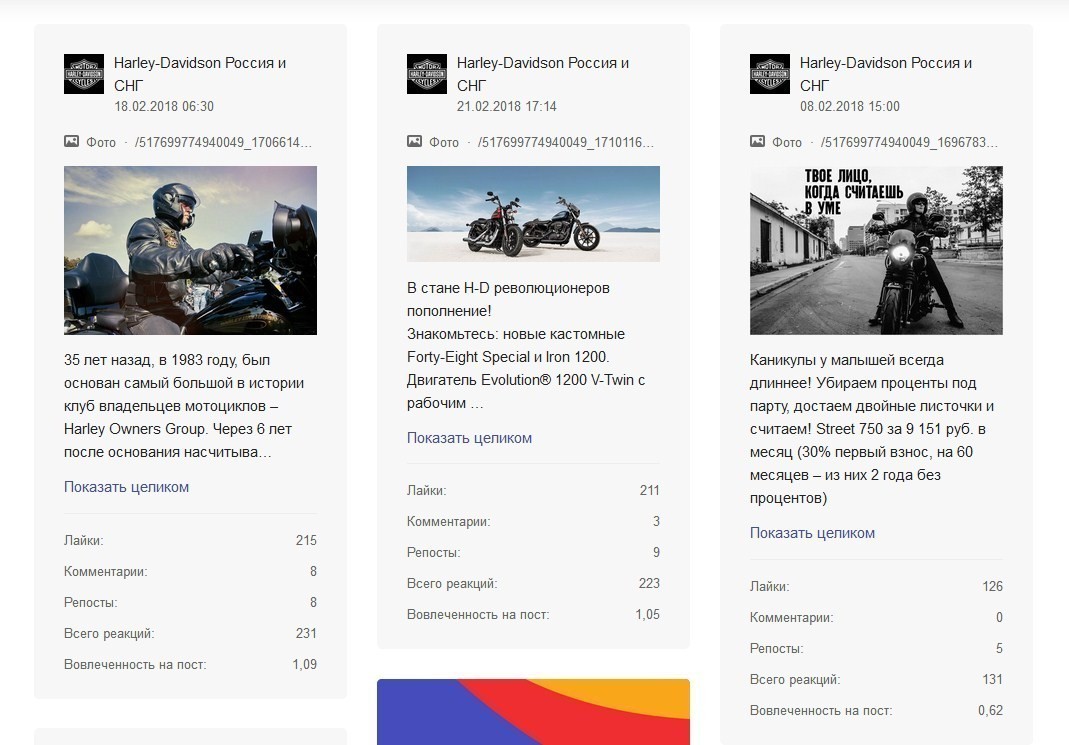Viewport: 1069px width, 745px height.
Task: Click engagement per post value 1,09
Action: coord(305,664)
